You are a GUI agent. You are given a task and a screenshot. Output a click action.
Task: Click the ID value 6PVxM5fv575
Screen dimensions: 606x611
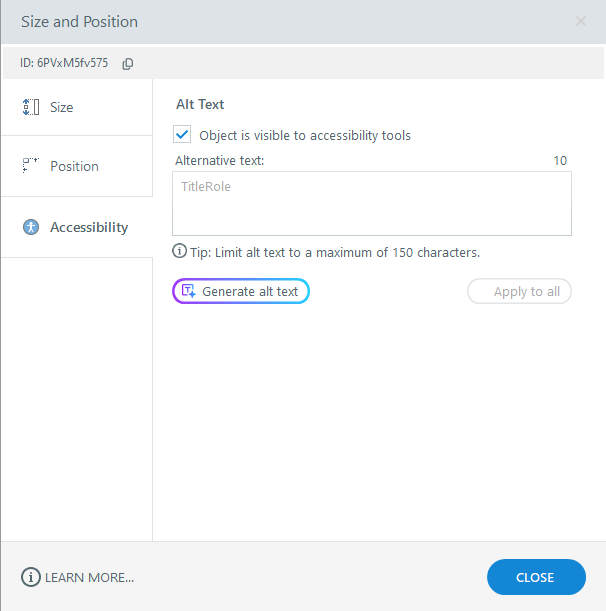click(x=73, y=63)
